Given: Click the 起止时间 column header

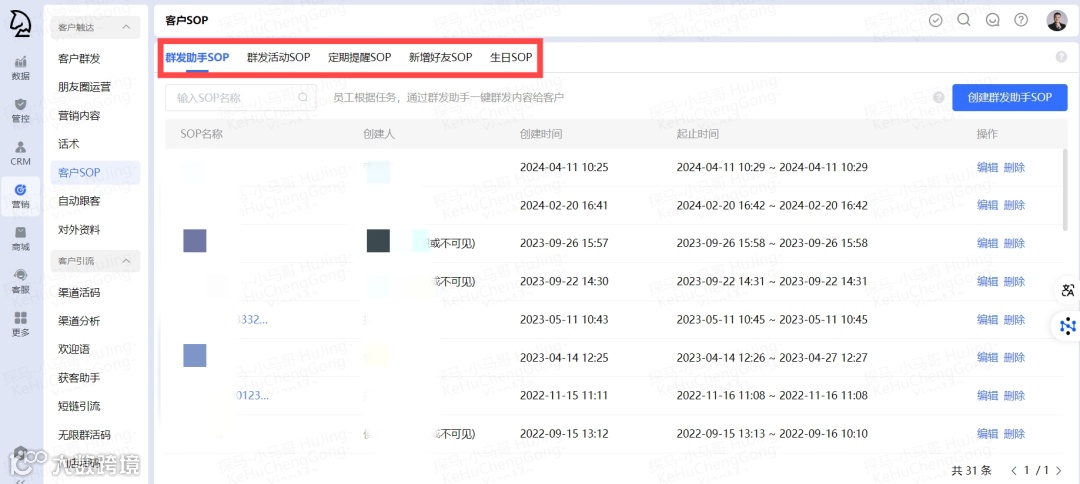Looking at the screenshot, I should point(698,134).
